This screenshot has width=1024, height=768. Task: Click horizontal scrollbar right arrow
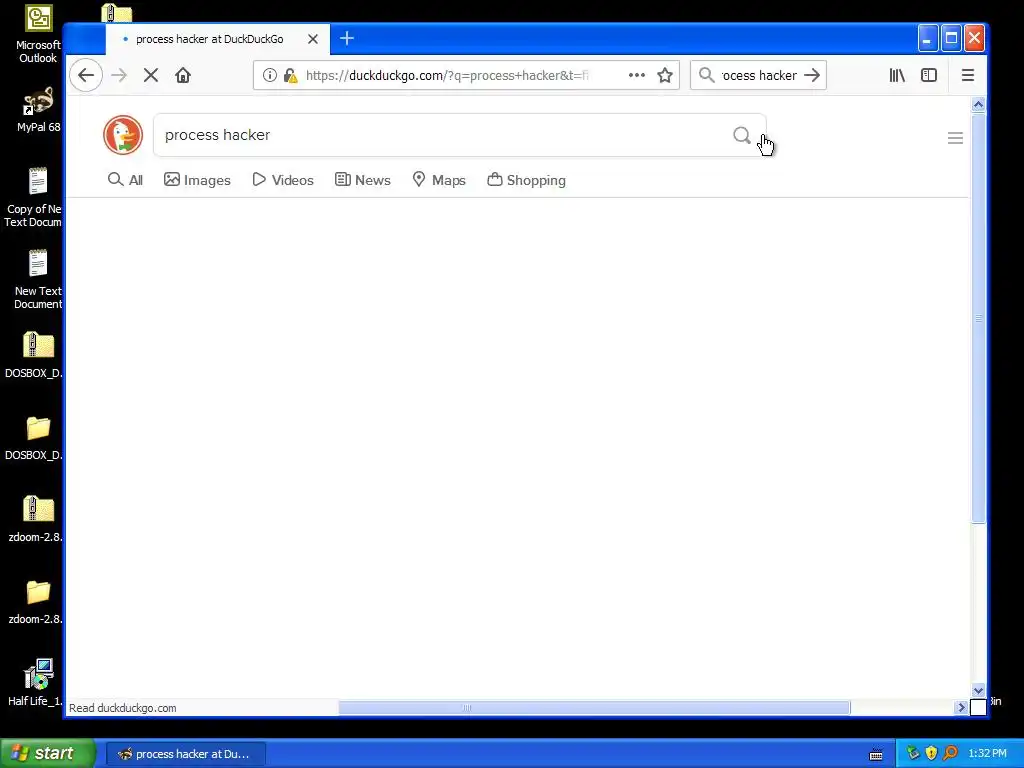click(x=961, y=707)
